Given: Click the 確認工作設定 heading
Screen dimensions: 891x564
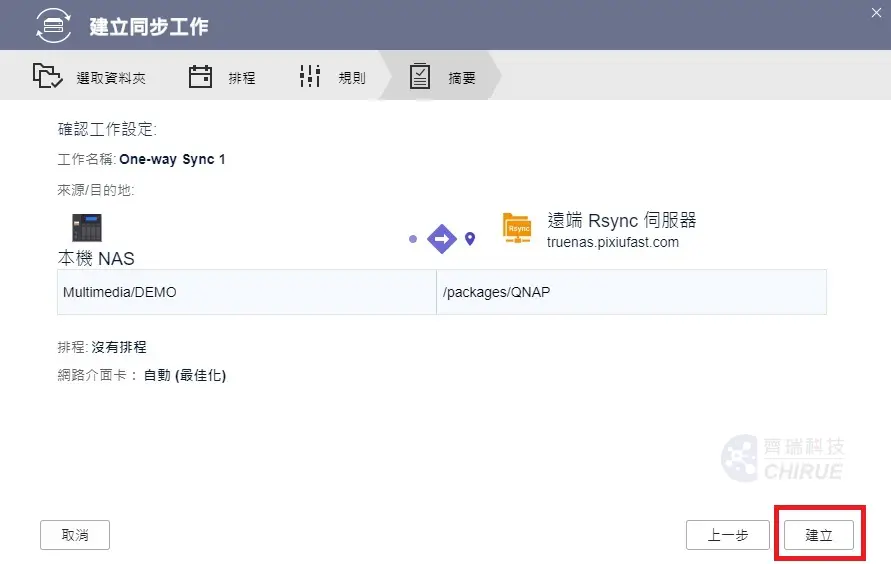Looking at the screenshot, I should click(x=107, y=129).
